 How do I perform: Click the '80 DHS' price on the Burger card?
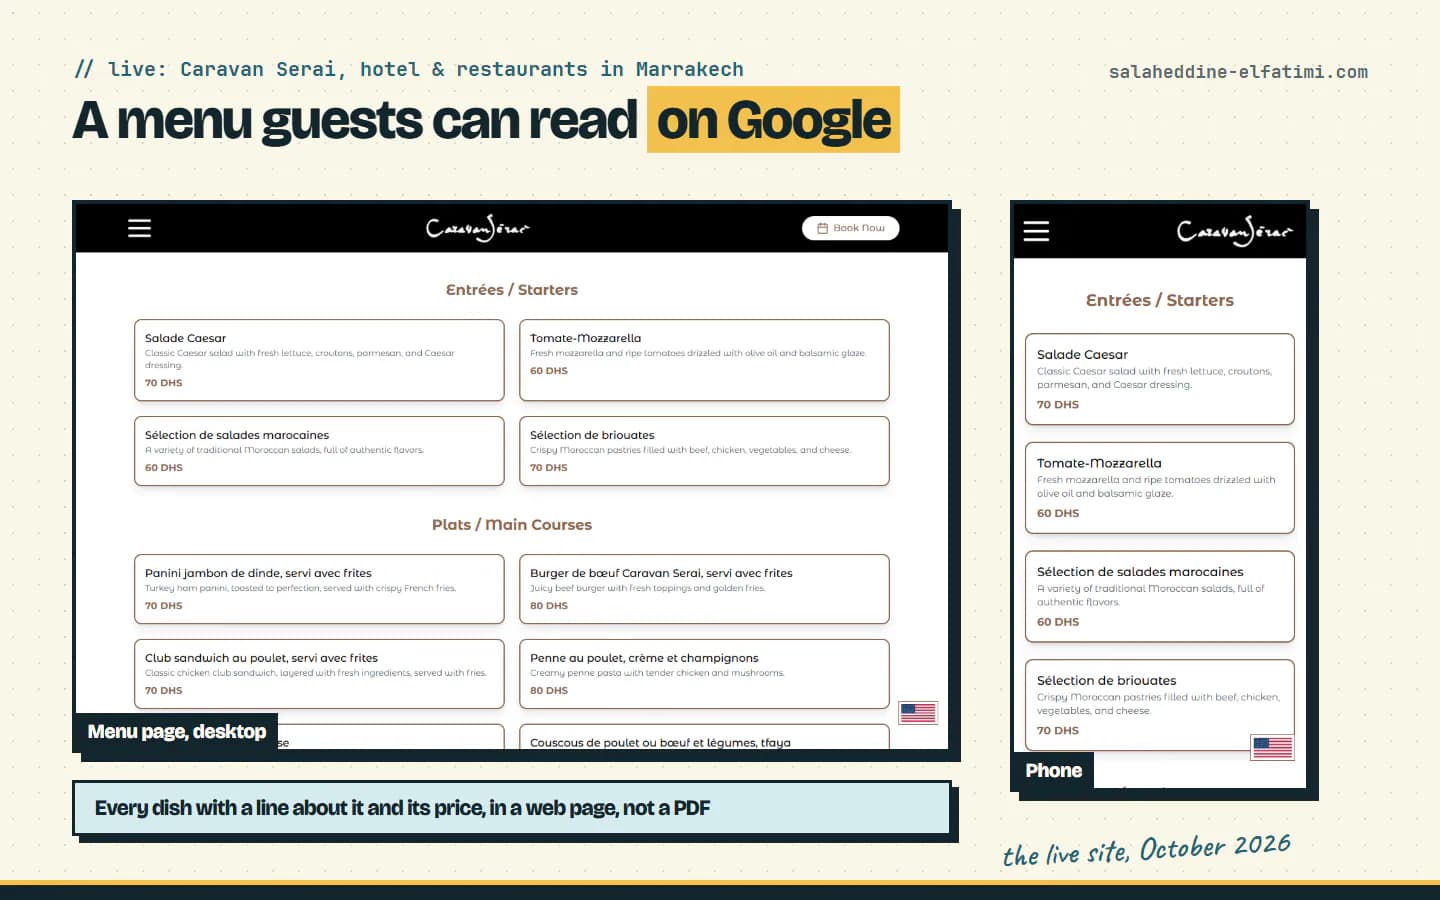pyautogui.click(x=549, y=606)
